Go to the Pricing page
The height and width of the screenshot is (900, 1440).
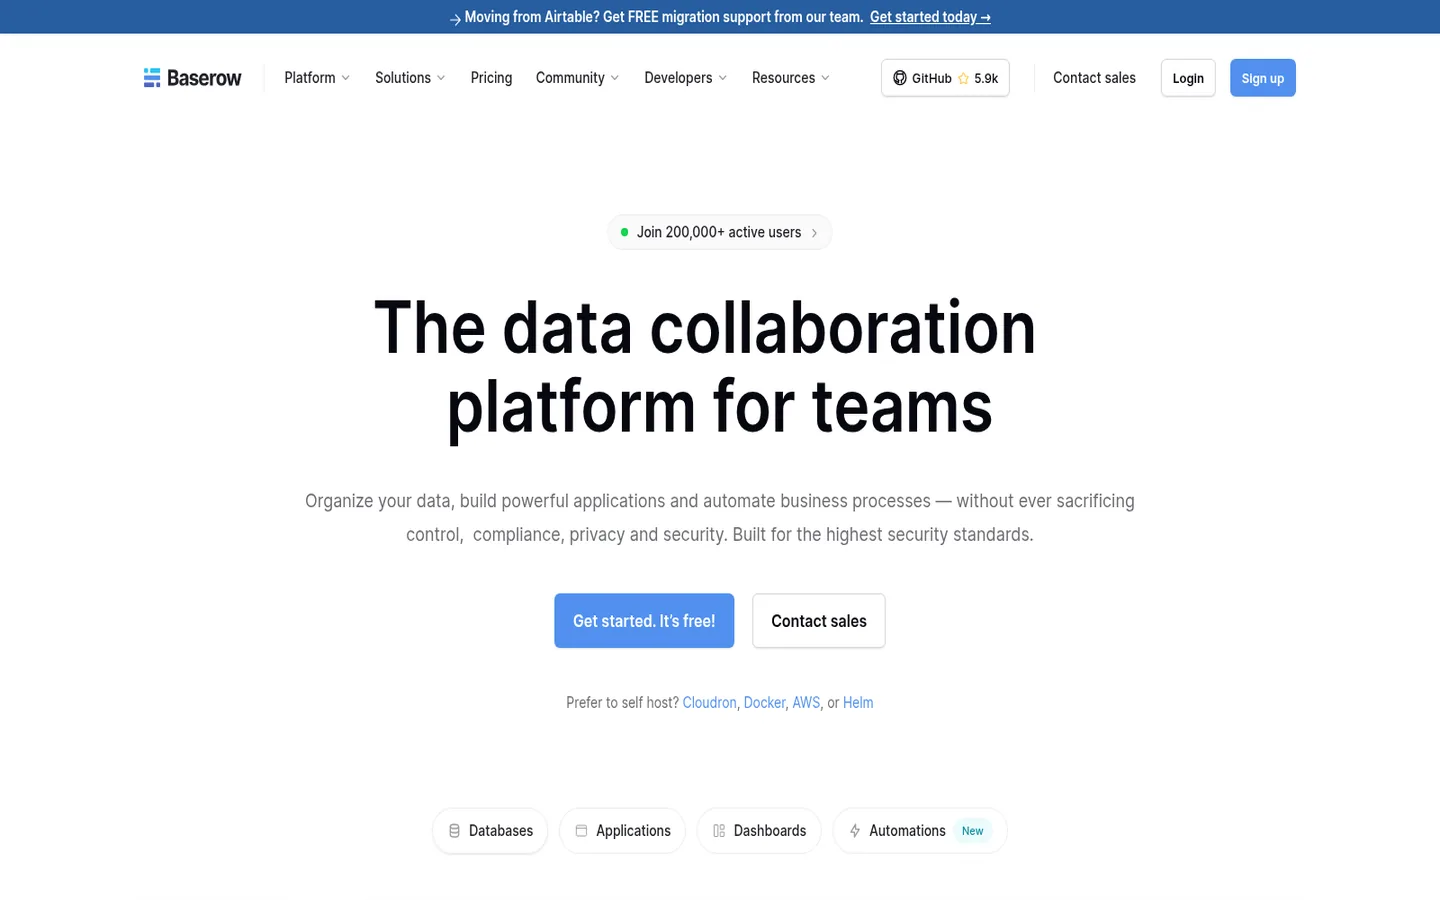[x=491, y=78]
